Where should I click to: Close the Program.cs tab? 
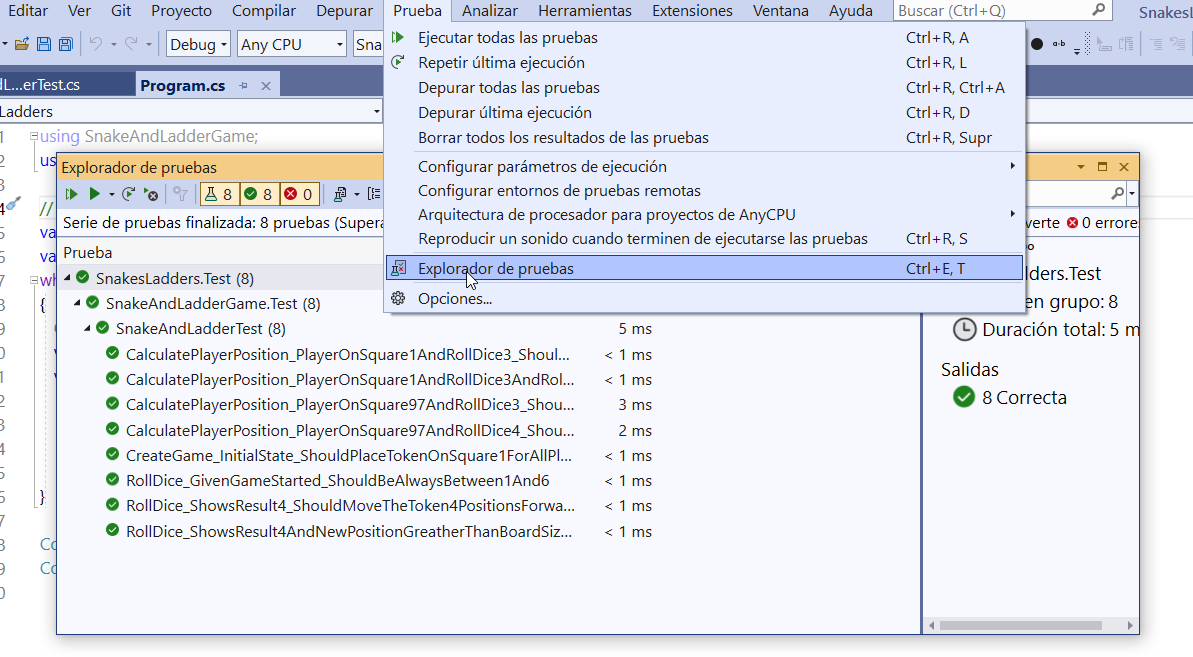(266, 86)
